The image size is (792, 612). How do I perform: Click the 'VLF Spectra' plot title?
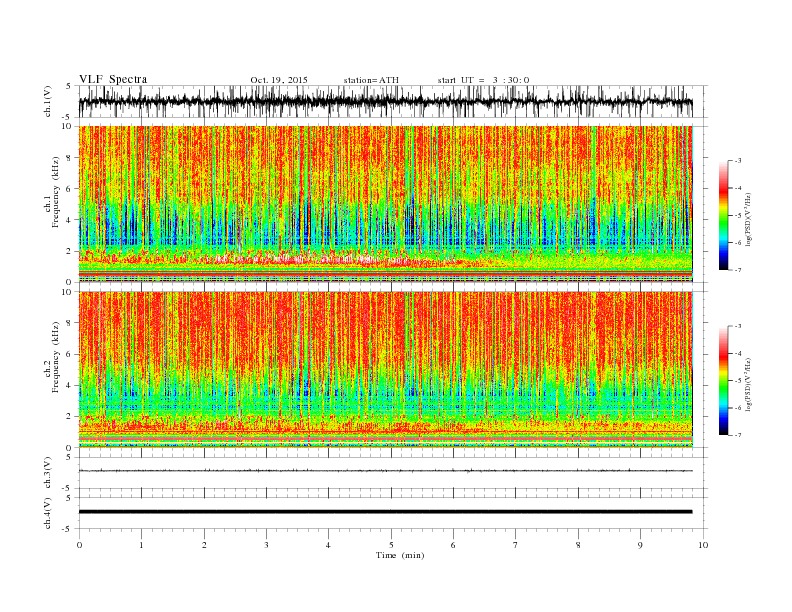click(x=113, y=79)
